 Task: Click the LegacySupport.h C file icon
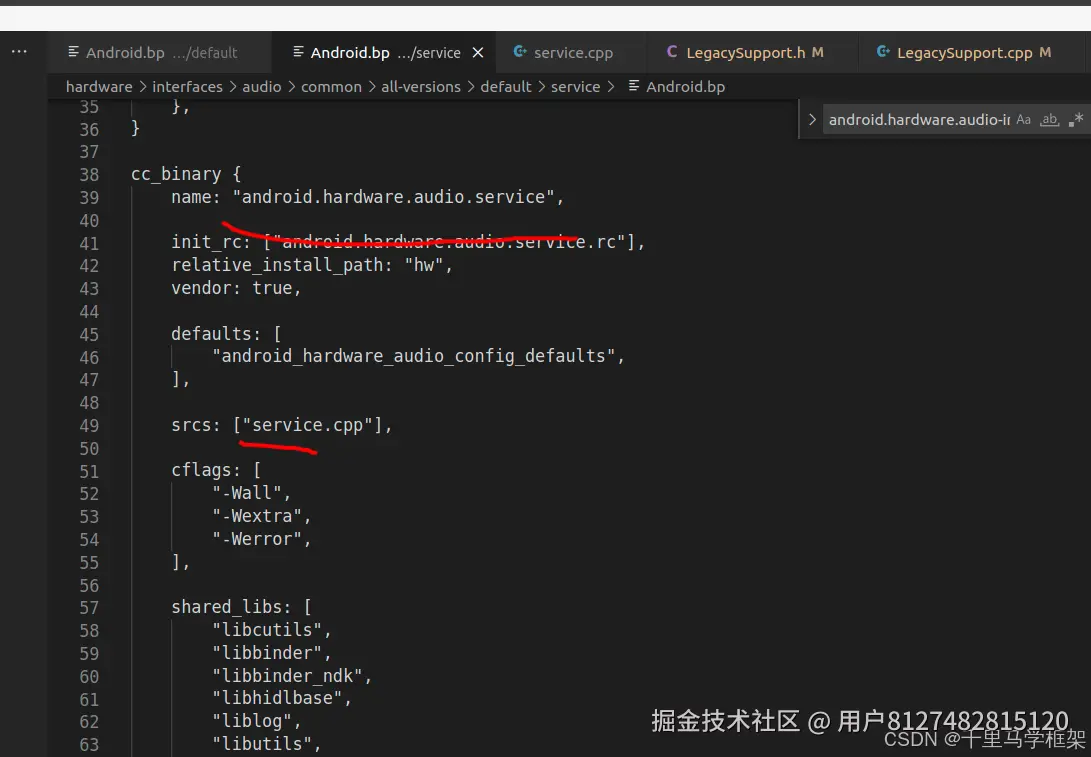(x=671, y=51)
